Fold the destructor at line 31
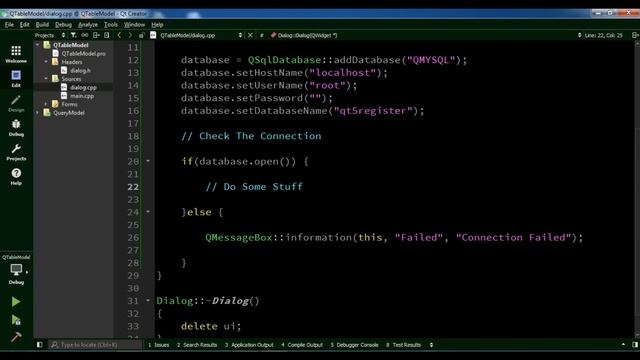Viewport: 640px width, 360px height. pos(148,301)
